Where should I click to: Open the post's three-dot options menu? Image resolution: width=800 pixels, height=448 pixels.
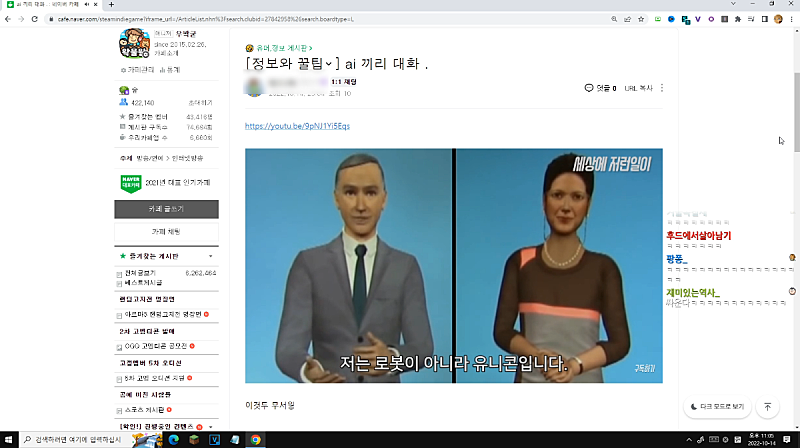[662, 88]
